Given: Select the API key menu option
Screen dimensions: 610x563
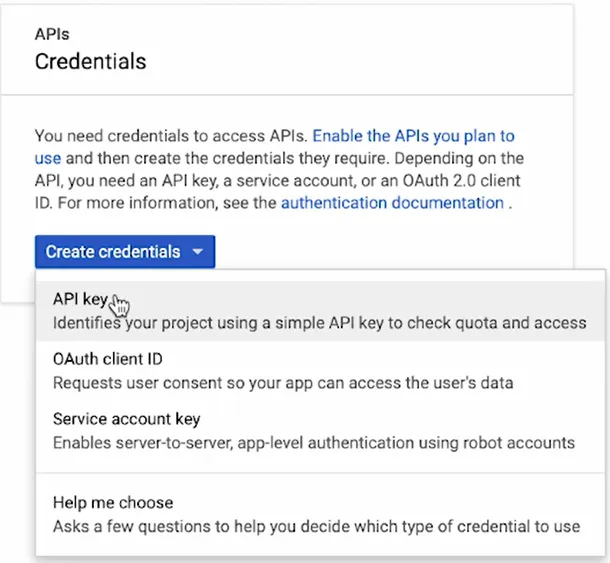Looking at the screenshot, I should (x=80, y=299).
